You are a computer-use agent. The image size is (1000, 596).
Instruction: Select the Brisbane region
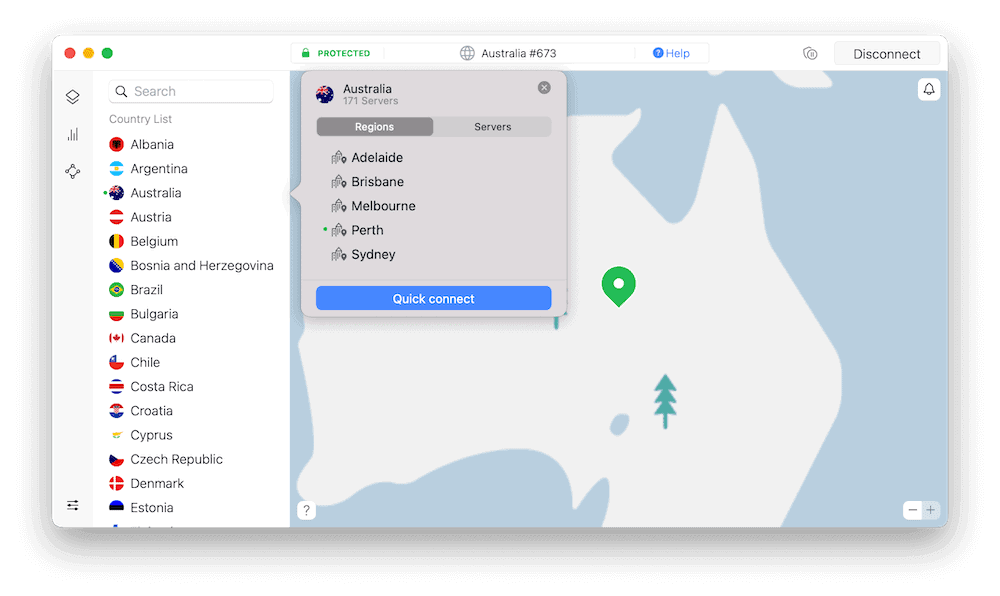[x=378, y=182]
